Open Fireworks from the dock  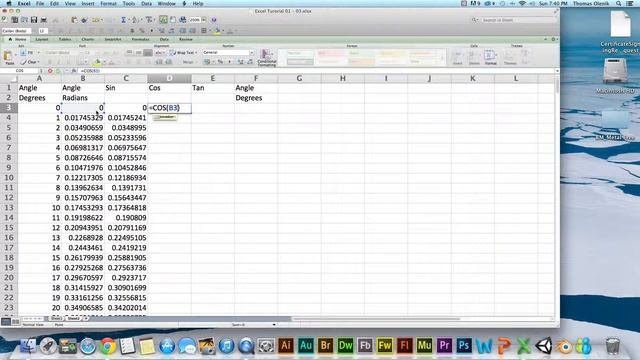[x=384, y=346]
